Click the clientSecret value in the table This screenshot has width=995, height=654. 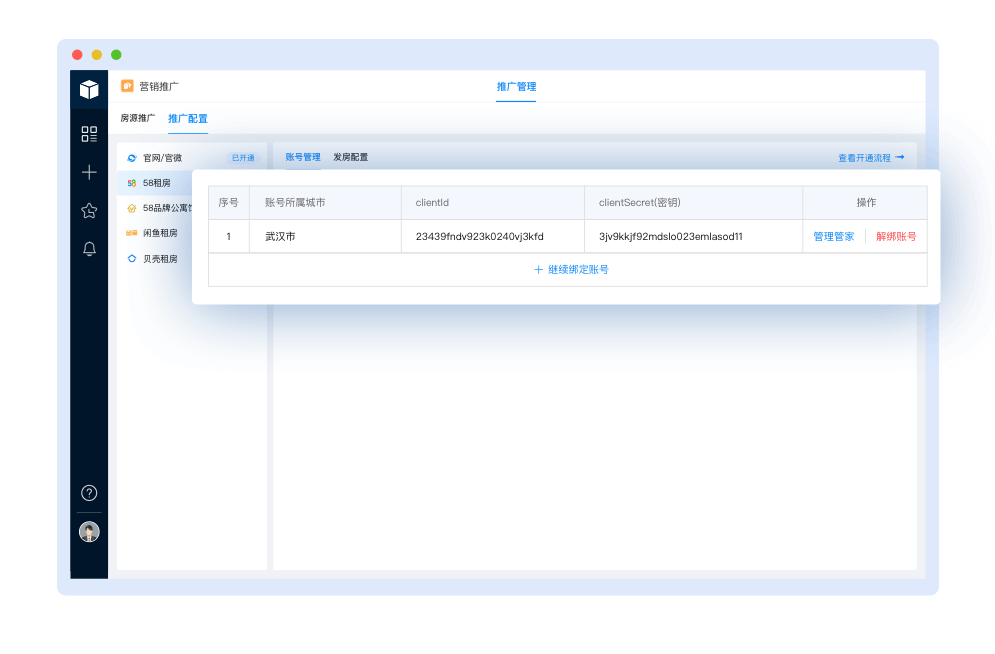[671, 237]
